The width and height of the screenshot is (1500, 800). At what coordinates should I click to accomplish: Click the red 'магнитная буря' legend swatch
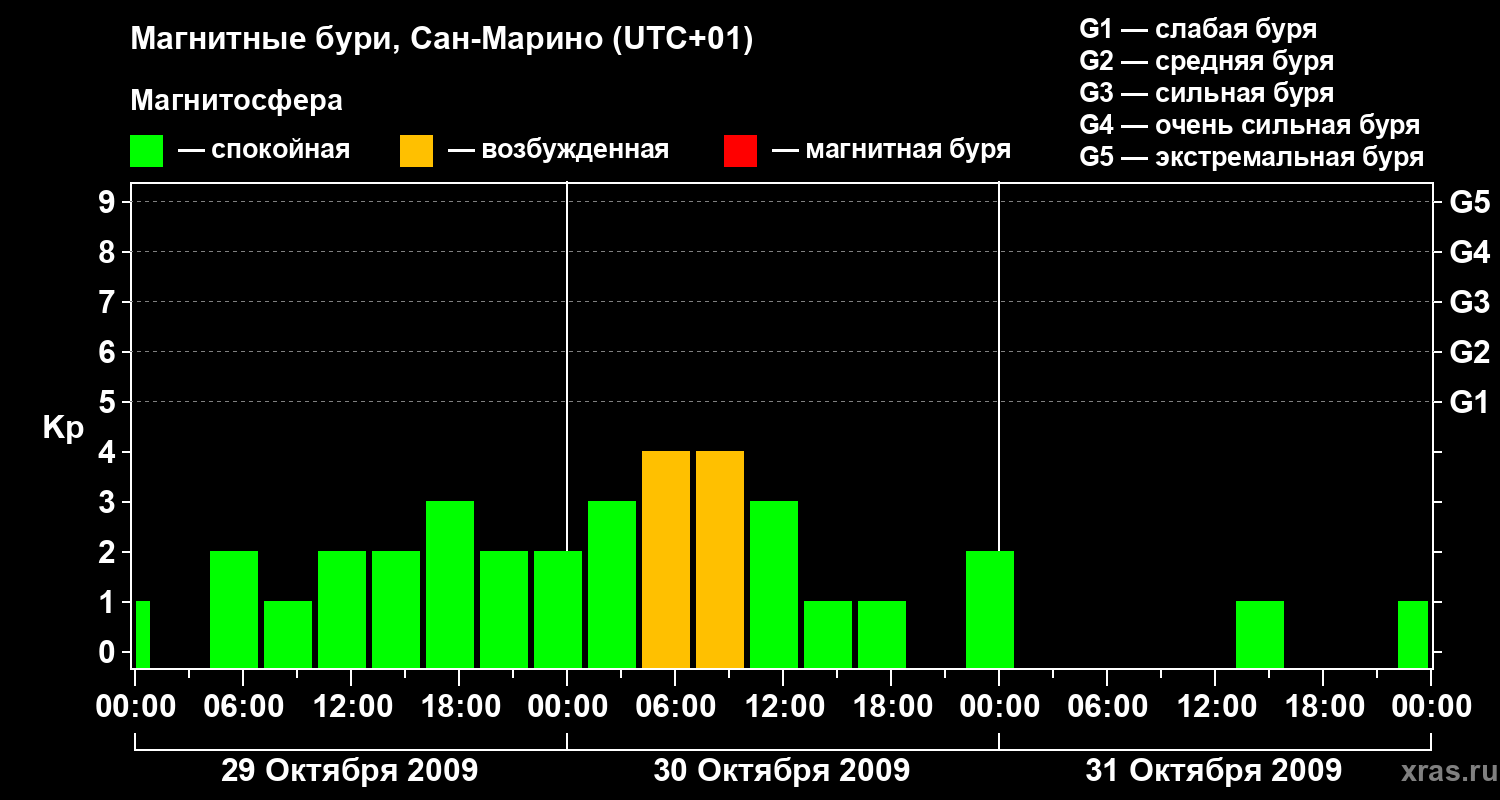click(x=740, y=151)
